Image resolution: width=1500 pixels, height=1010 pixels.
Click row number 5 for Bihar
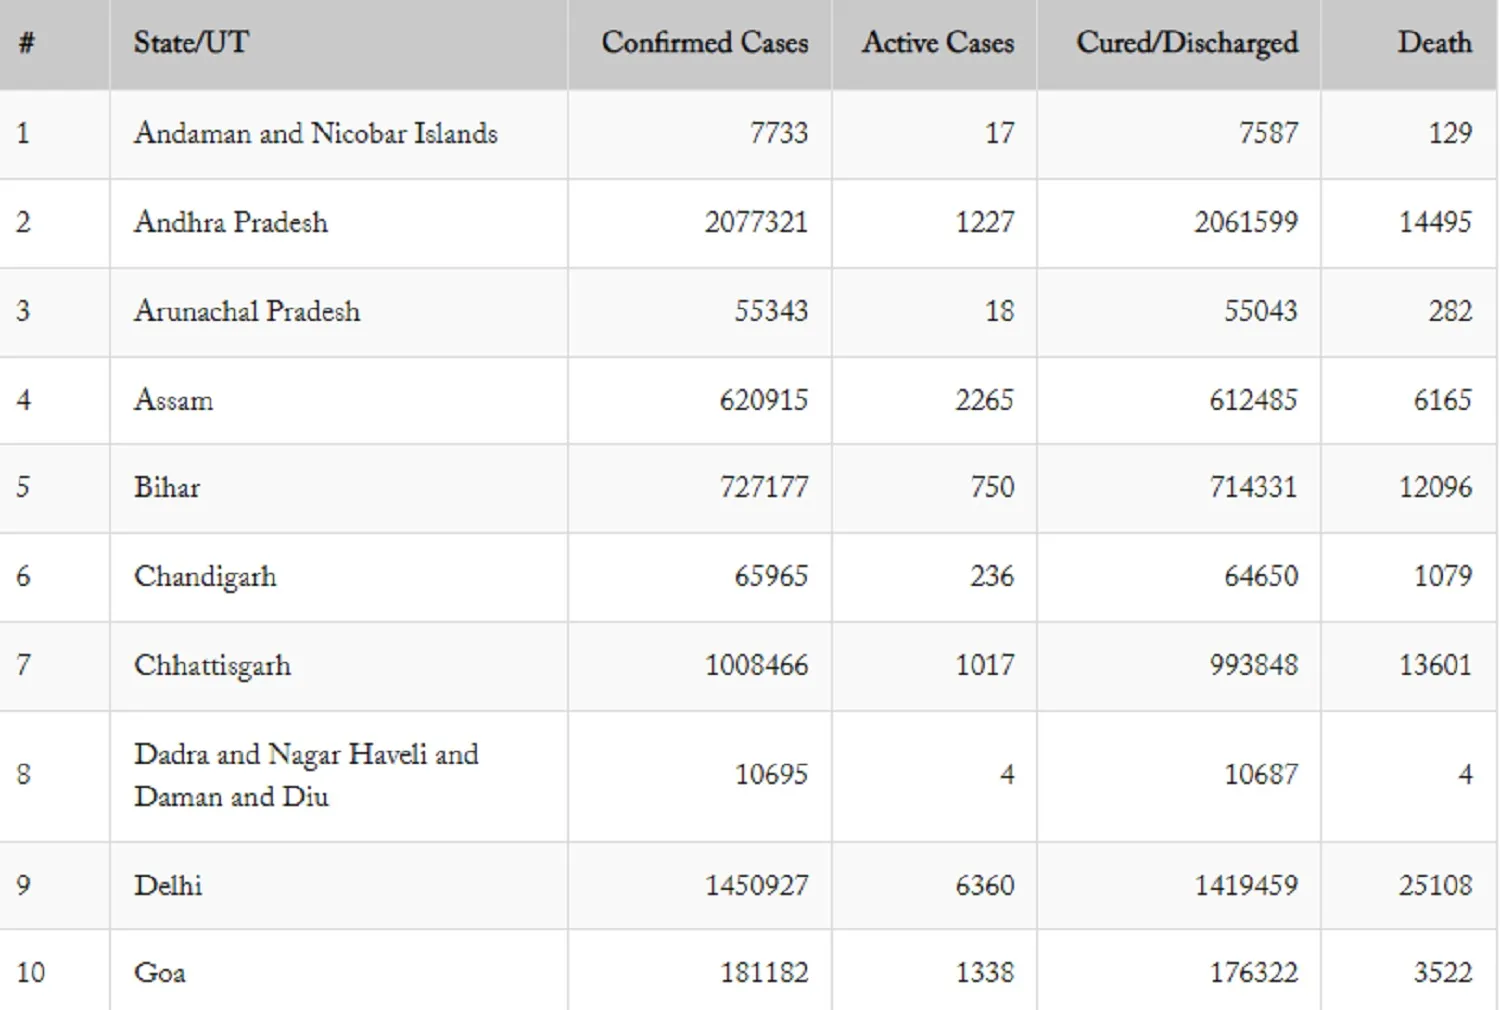pos(24,488)
